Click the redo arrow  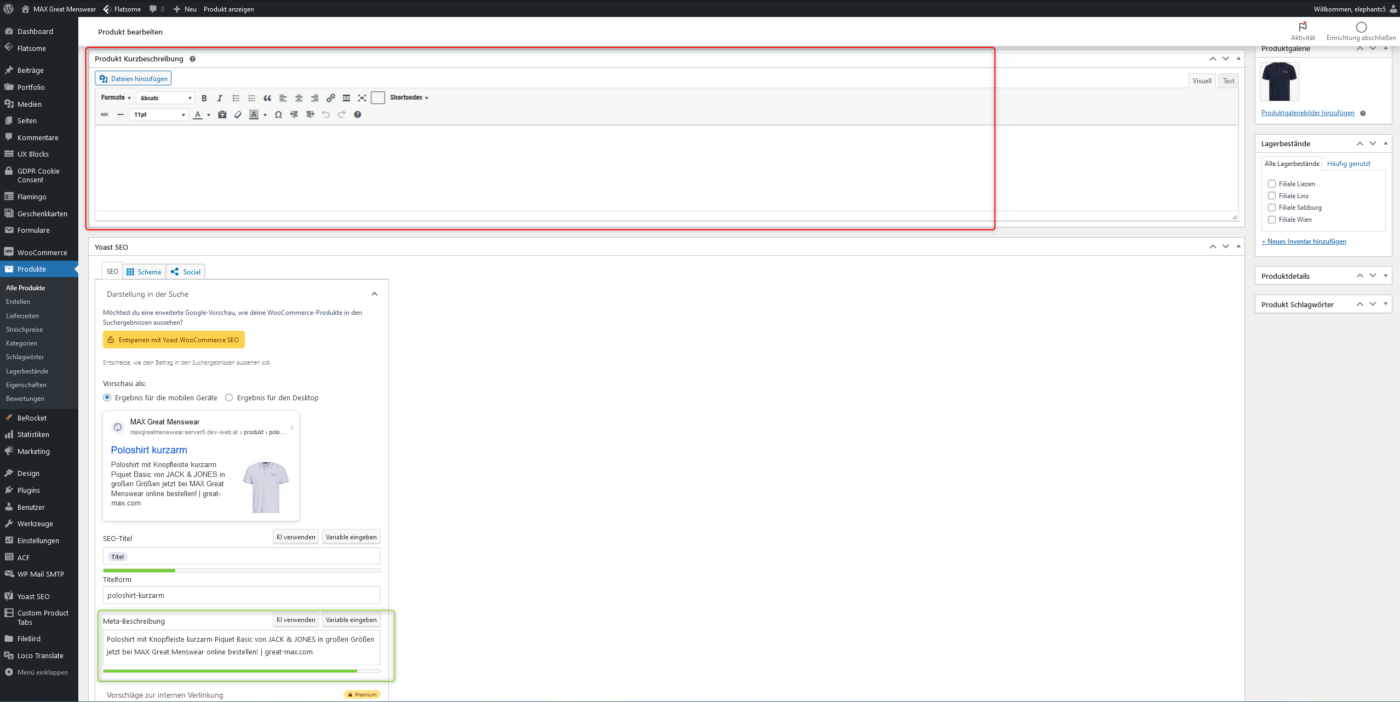pyautogui.click(x=341, y=115)
